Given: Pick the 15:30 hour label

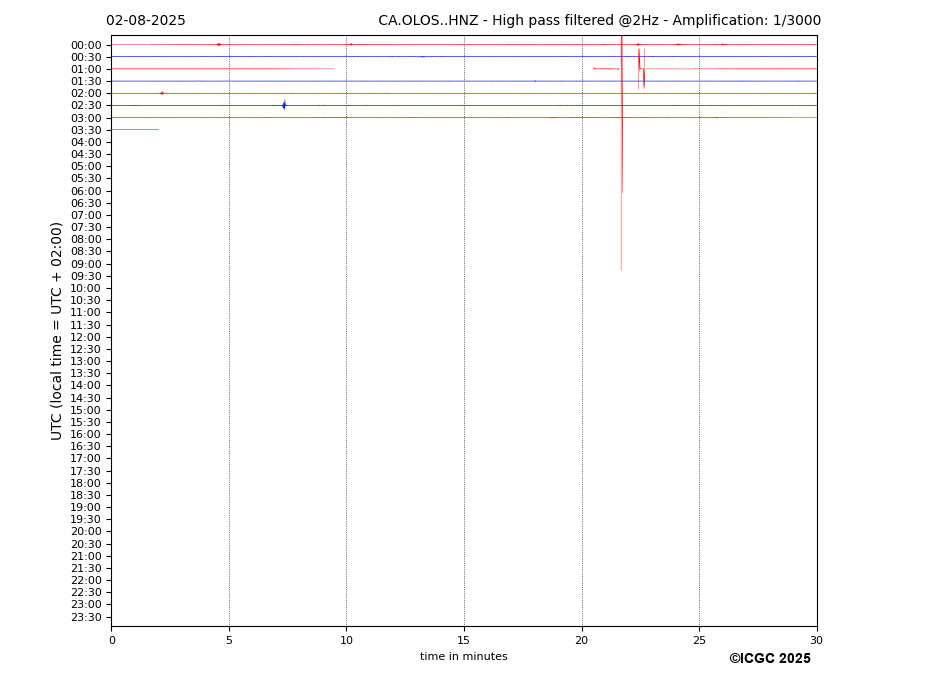Looking at the screenshot, I should tap(86, 422).
